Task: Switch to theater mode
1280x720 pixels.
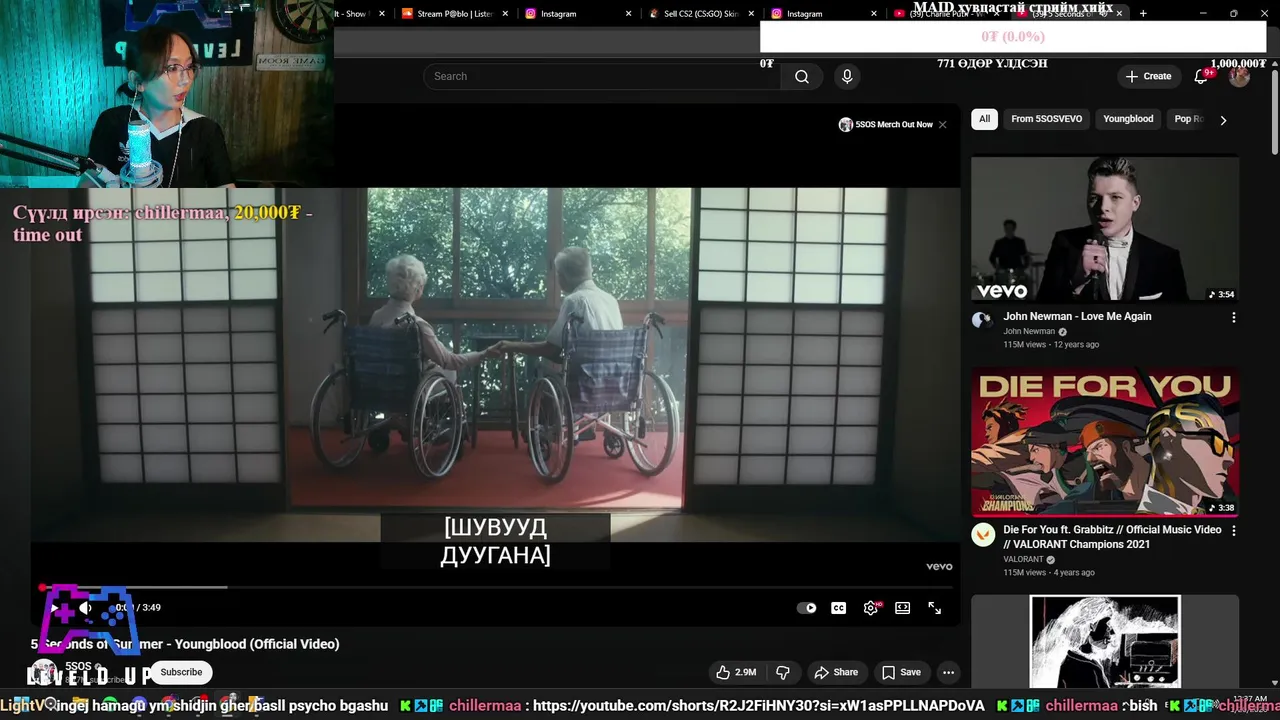Action: 902,608
